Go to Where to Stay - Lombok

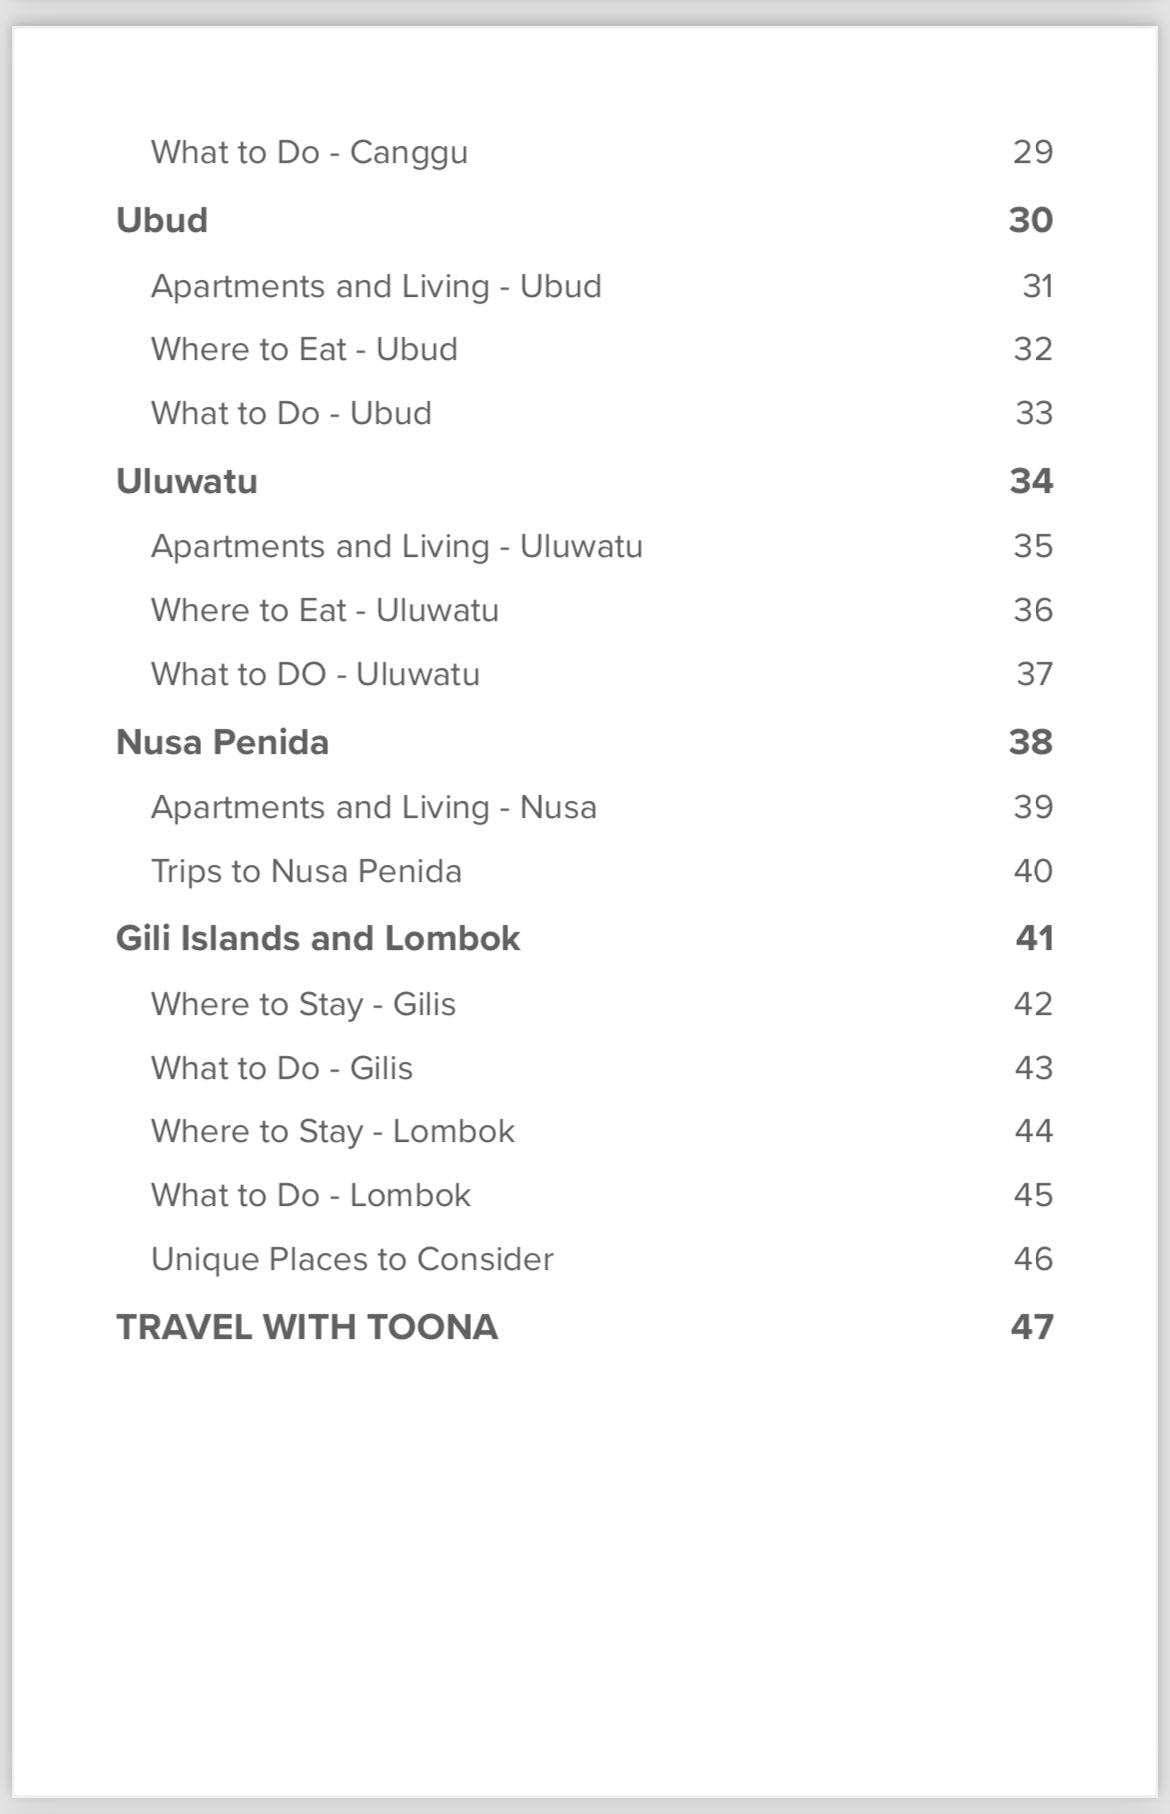coord(332,1131)
